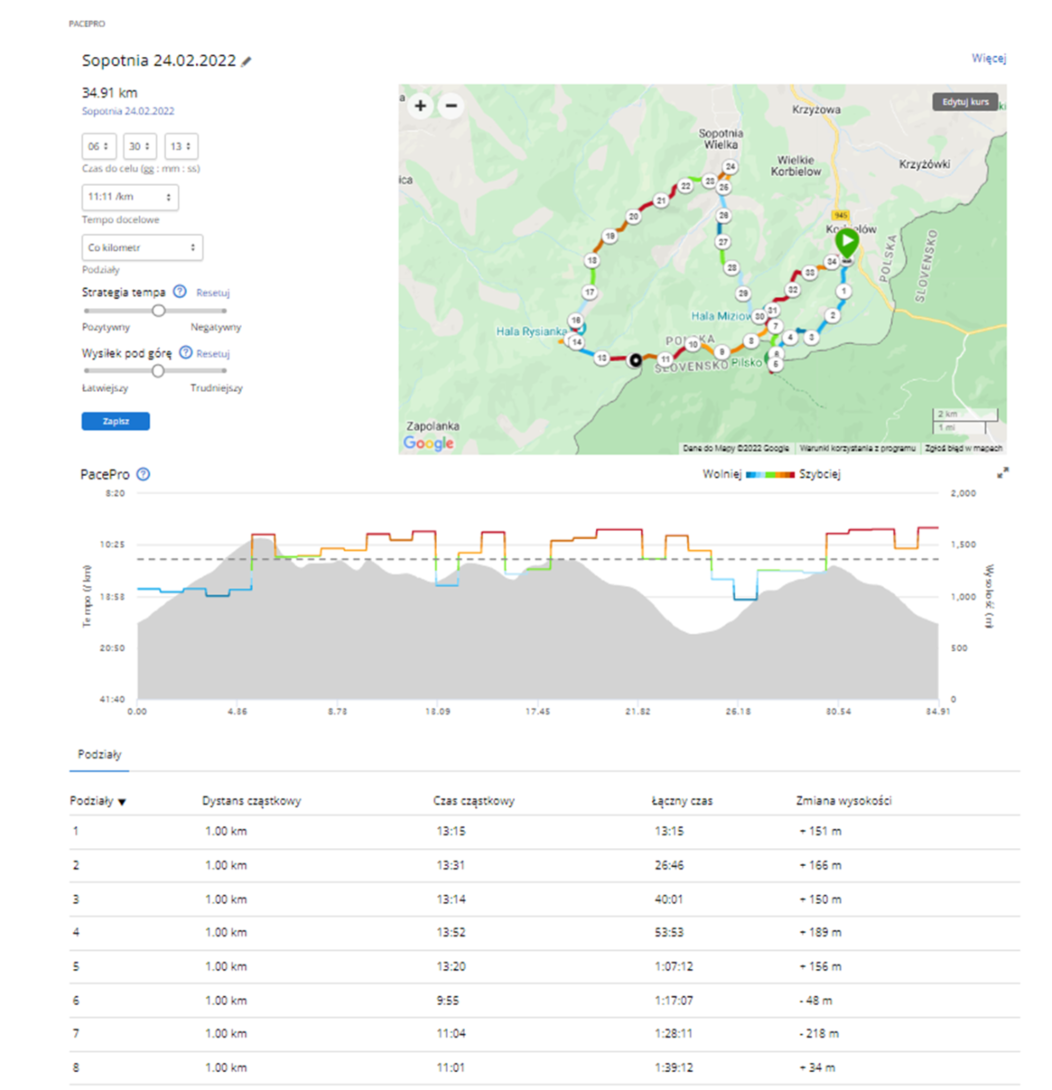Click split marker 1 on the map
This screenshot has width=1052, height=1090.
pyautogui.click(x=843, y=291)
